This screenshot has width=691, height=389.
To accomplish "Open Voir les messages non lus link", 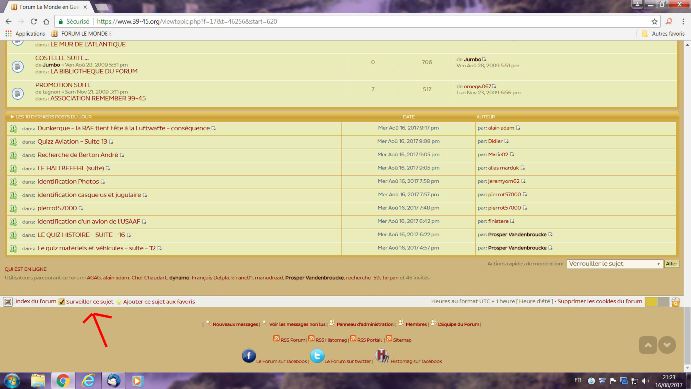I will pos(297,324).
